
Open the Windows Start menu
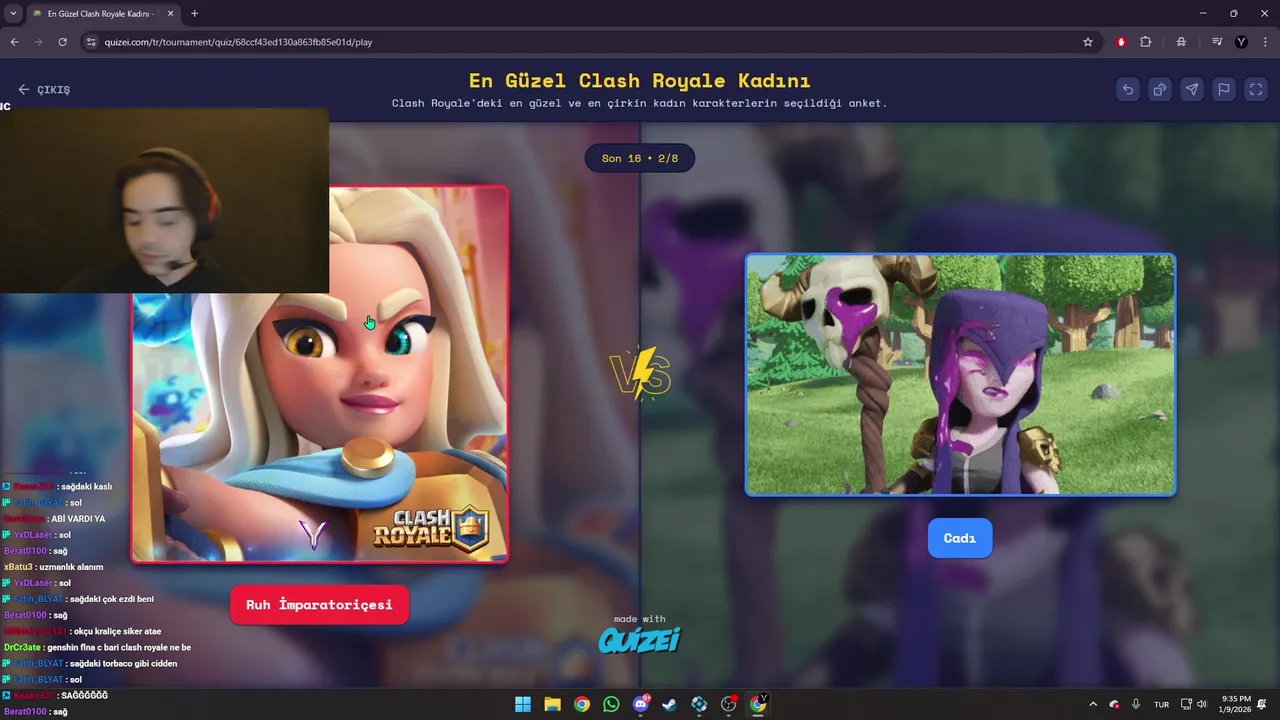pos(523,704)
